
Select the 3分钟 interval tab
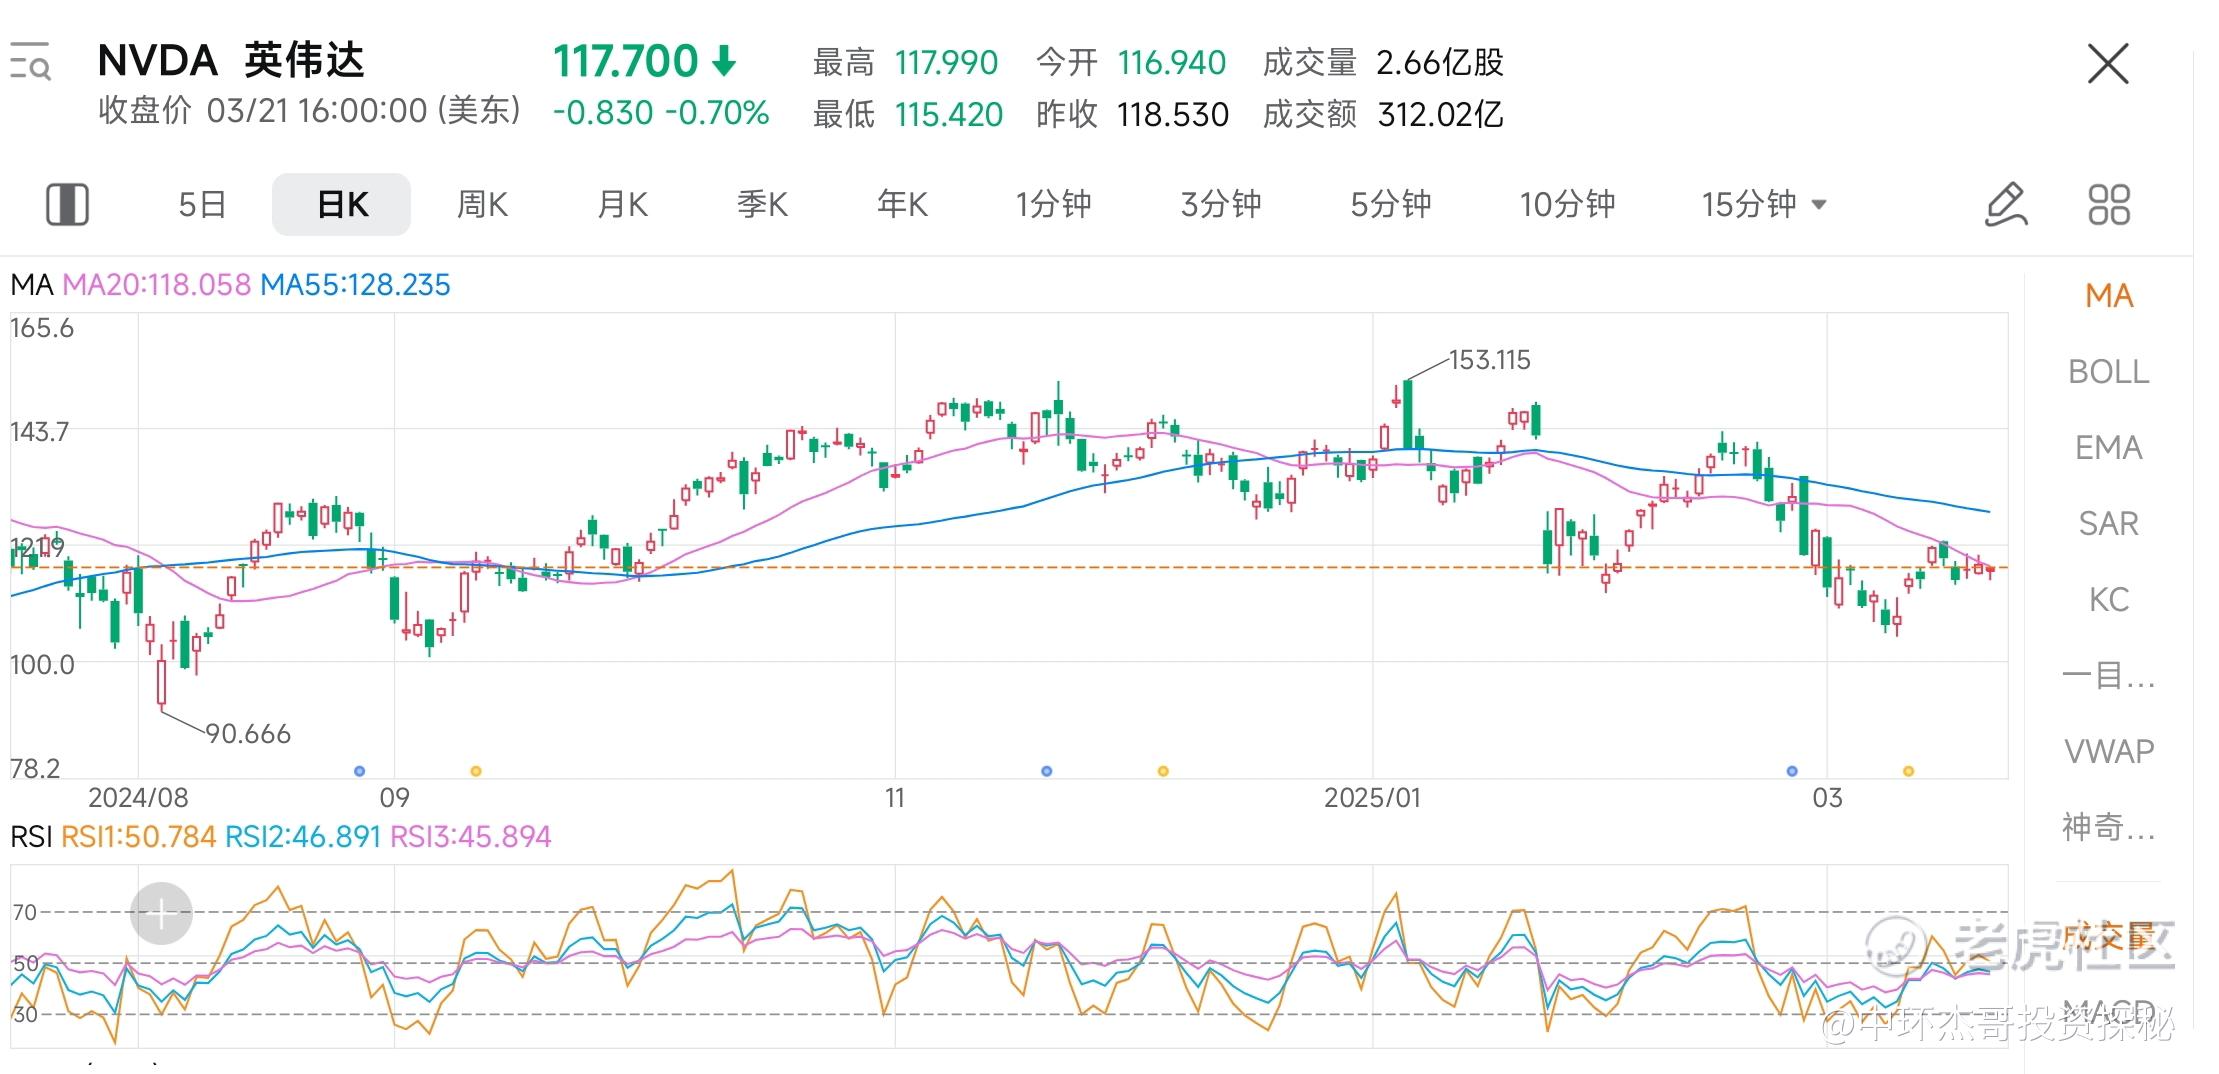click(1221, 204)
